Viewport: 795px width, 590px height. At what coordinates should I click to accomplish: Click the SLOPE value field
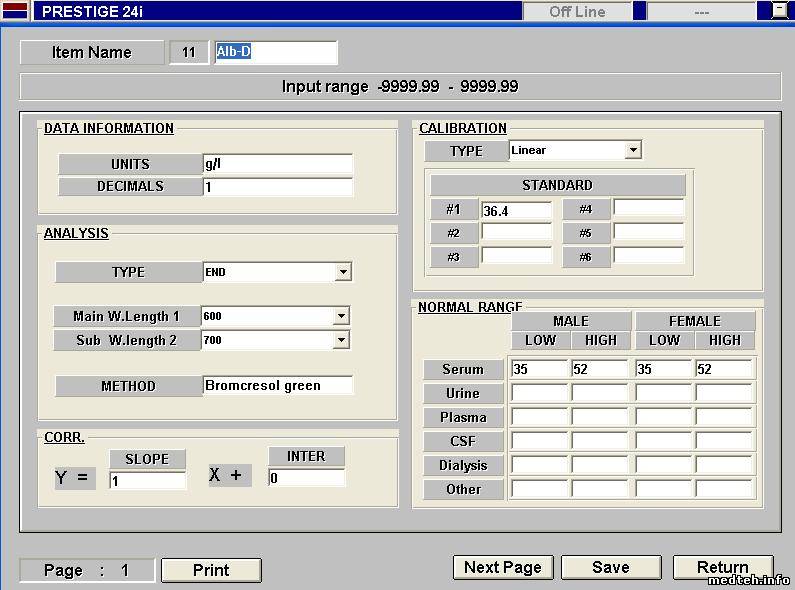[x=147, y=481]
